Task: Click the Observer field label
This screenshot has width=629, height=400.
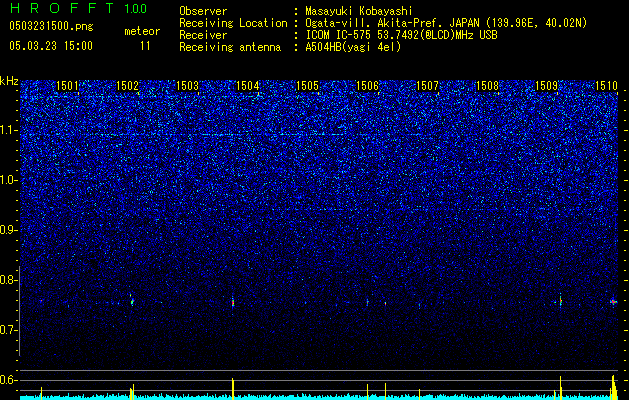Action: (x=203, y=11)
